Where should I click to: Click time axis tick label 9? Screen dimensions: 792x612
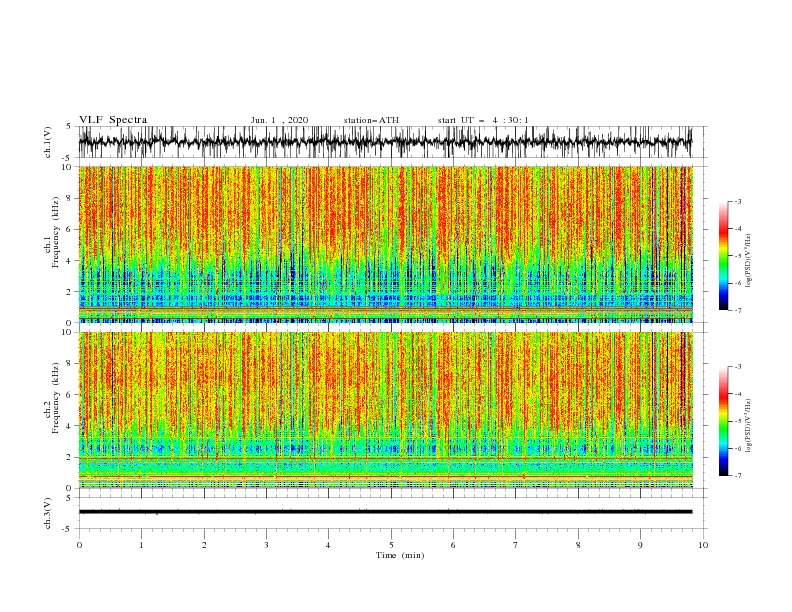[640, 545]
